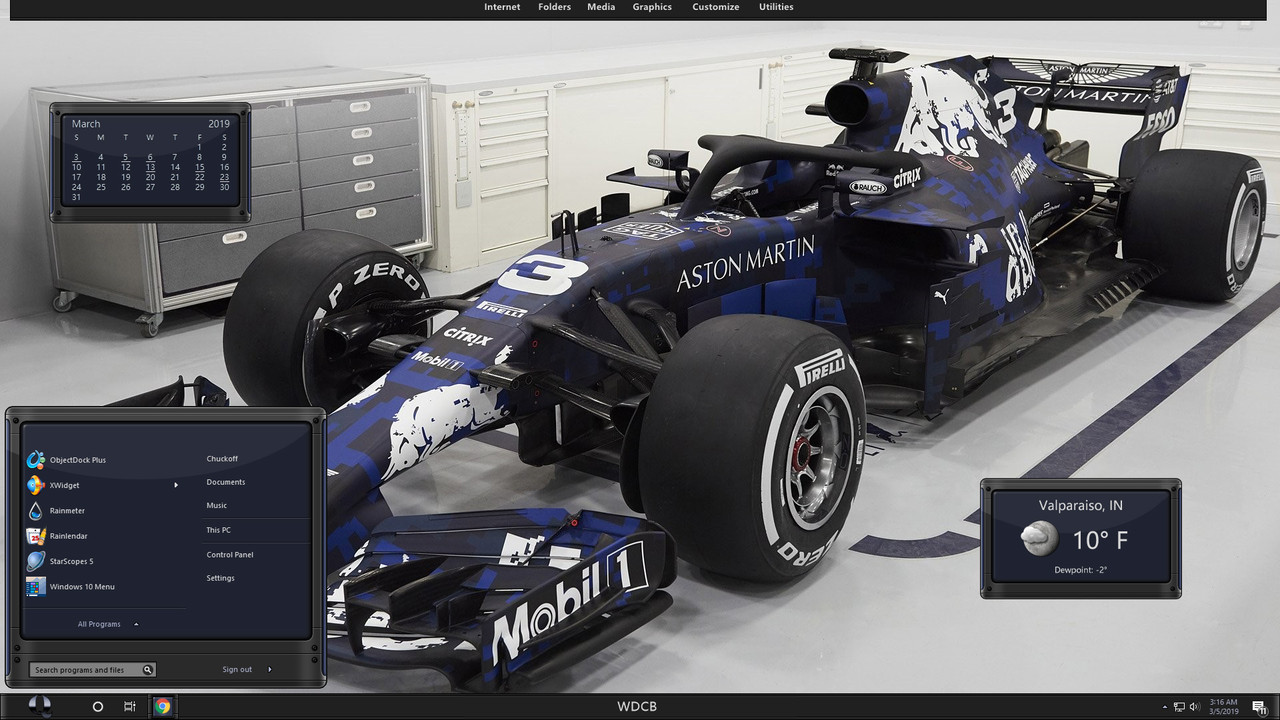Open the network status tray icon

(x=1180, y=707)
